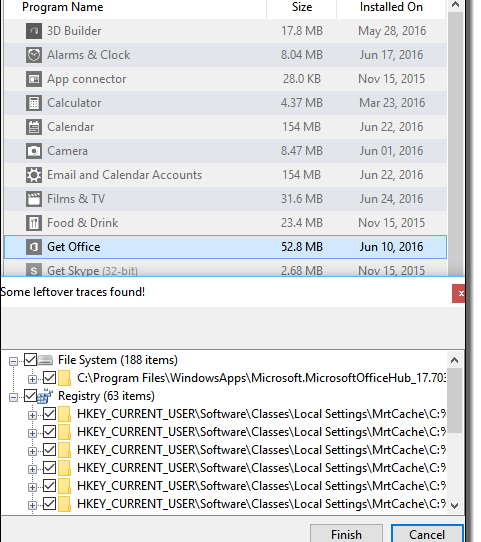
Task: Collapse the Registry tree node
Action: pos(13,398)
